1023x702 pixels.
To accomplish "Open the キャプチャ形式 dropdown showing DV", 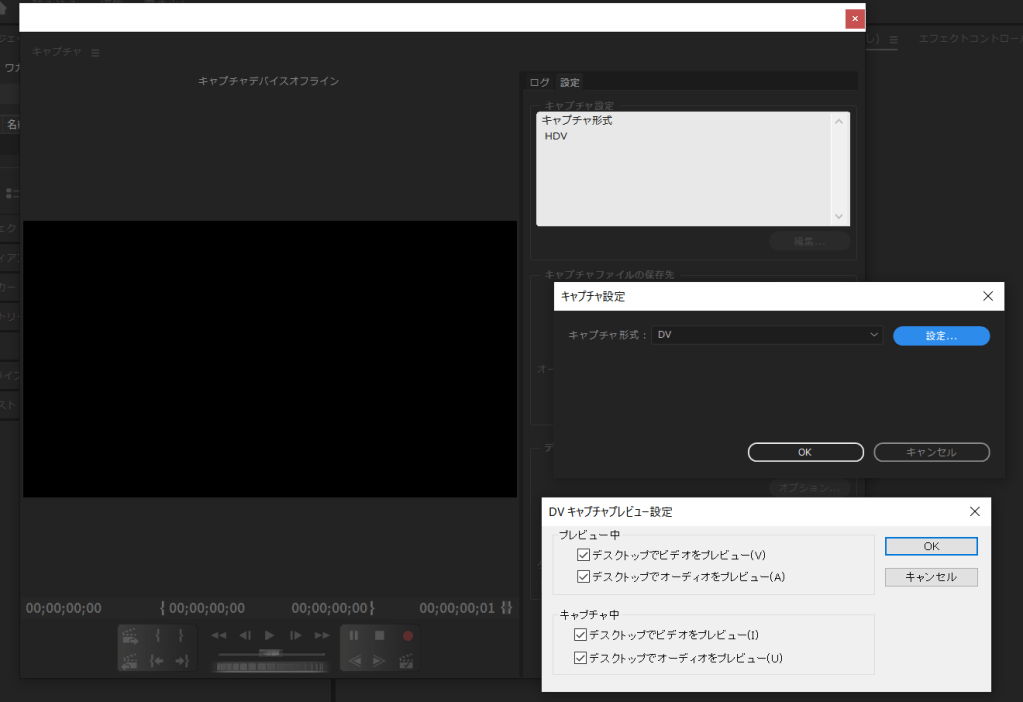I will 766,336.
